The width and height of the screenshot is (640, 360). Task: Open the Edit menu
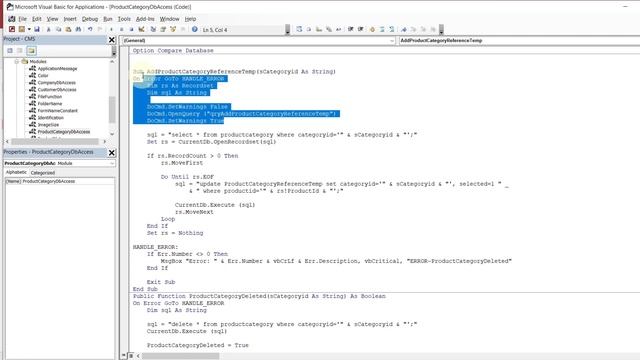(x=36, y=19)
